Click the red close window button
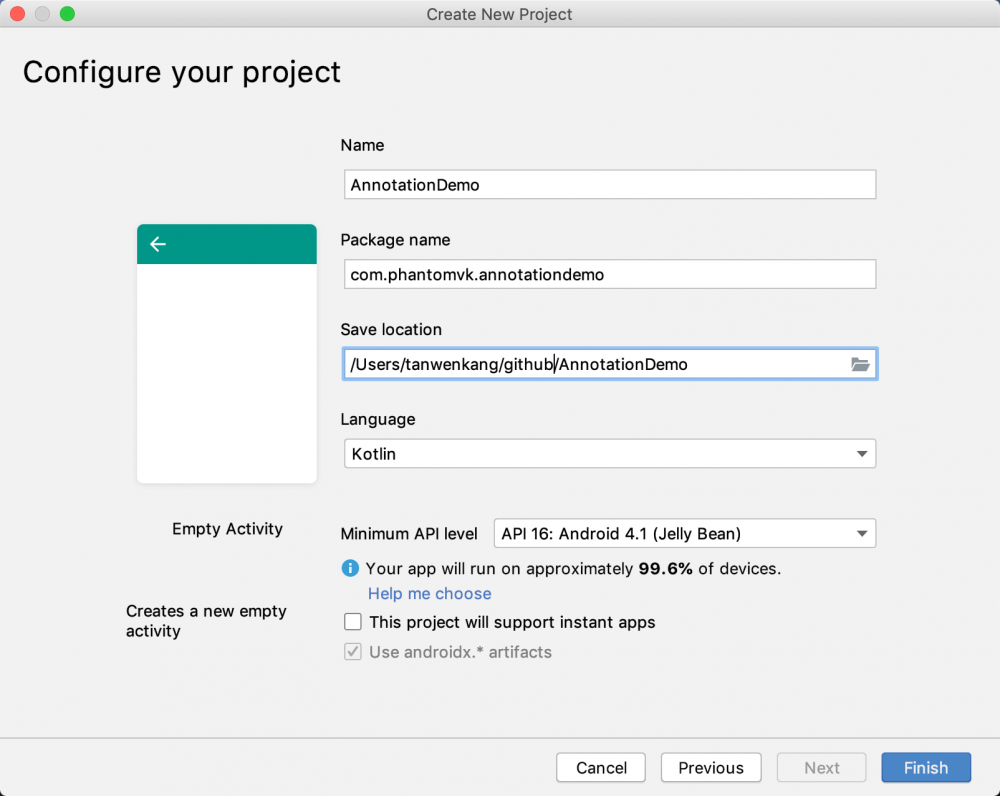1000x796 pixels. [x=19, y=14]
